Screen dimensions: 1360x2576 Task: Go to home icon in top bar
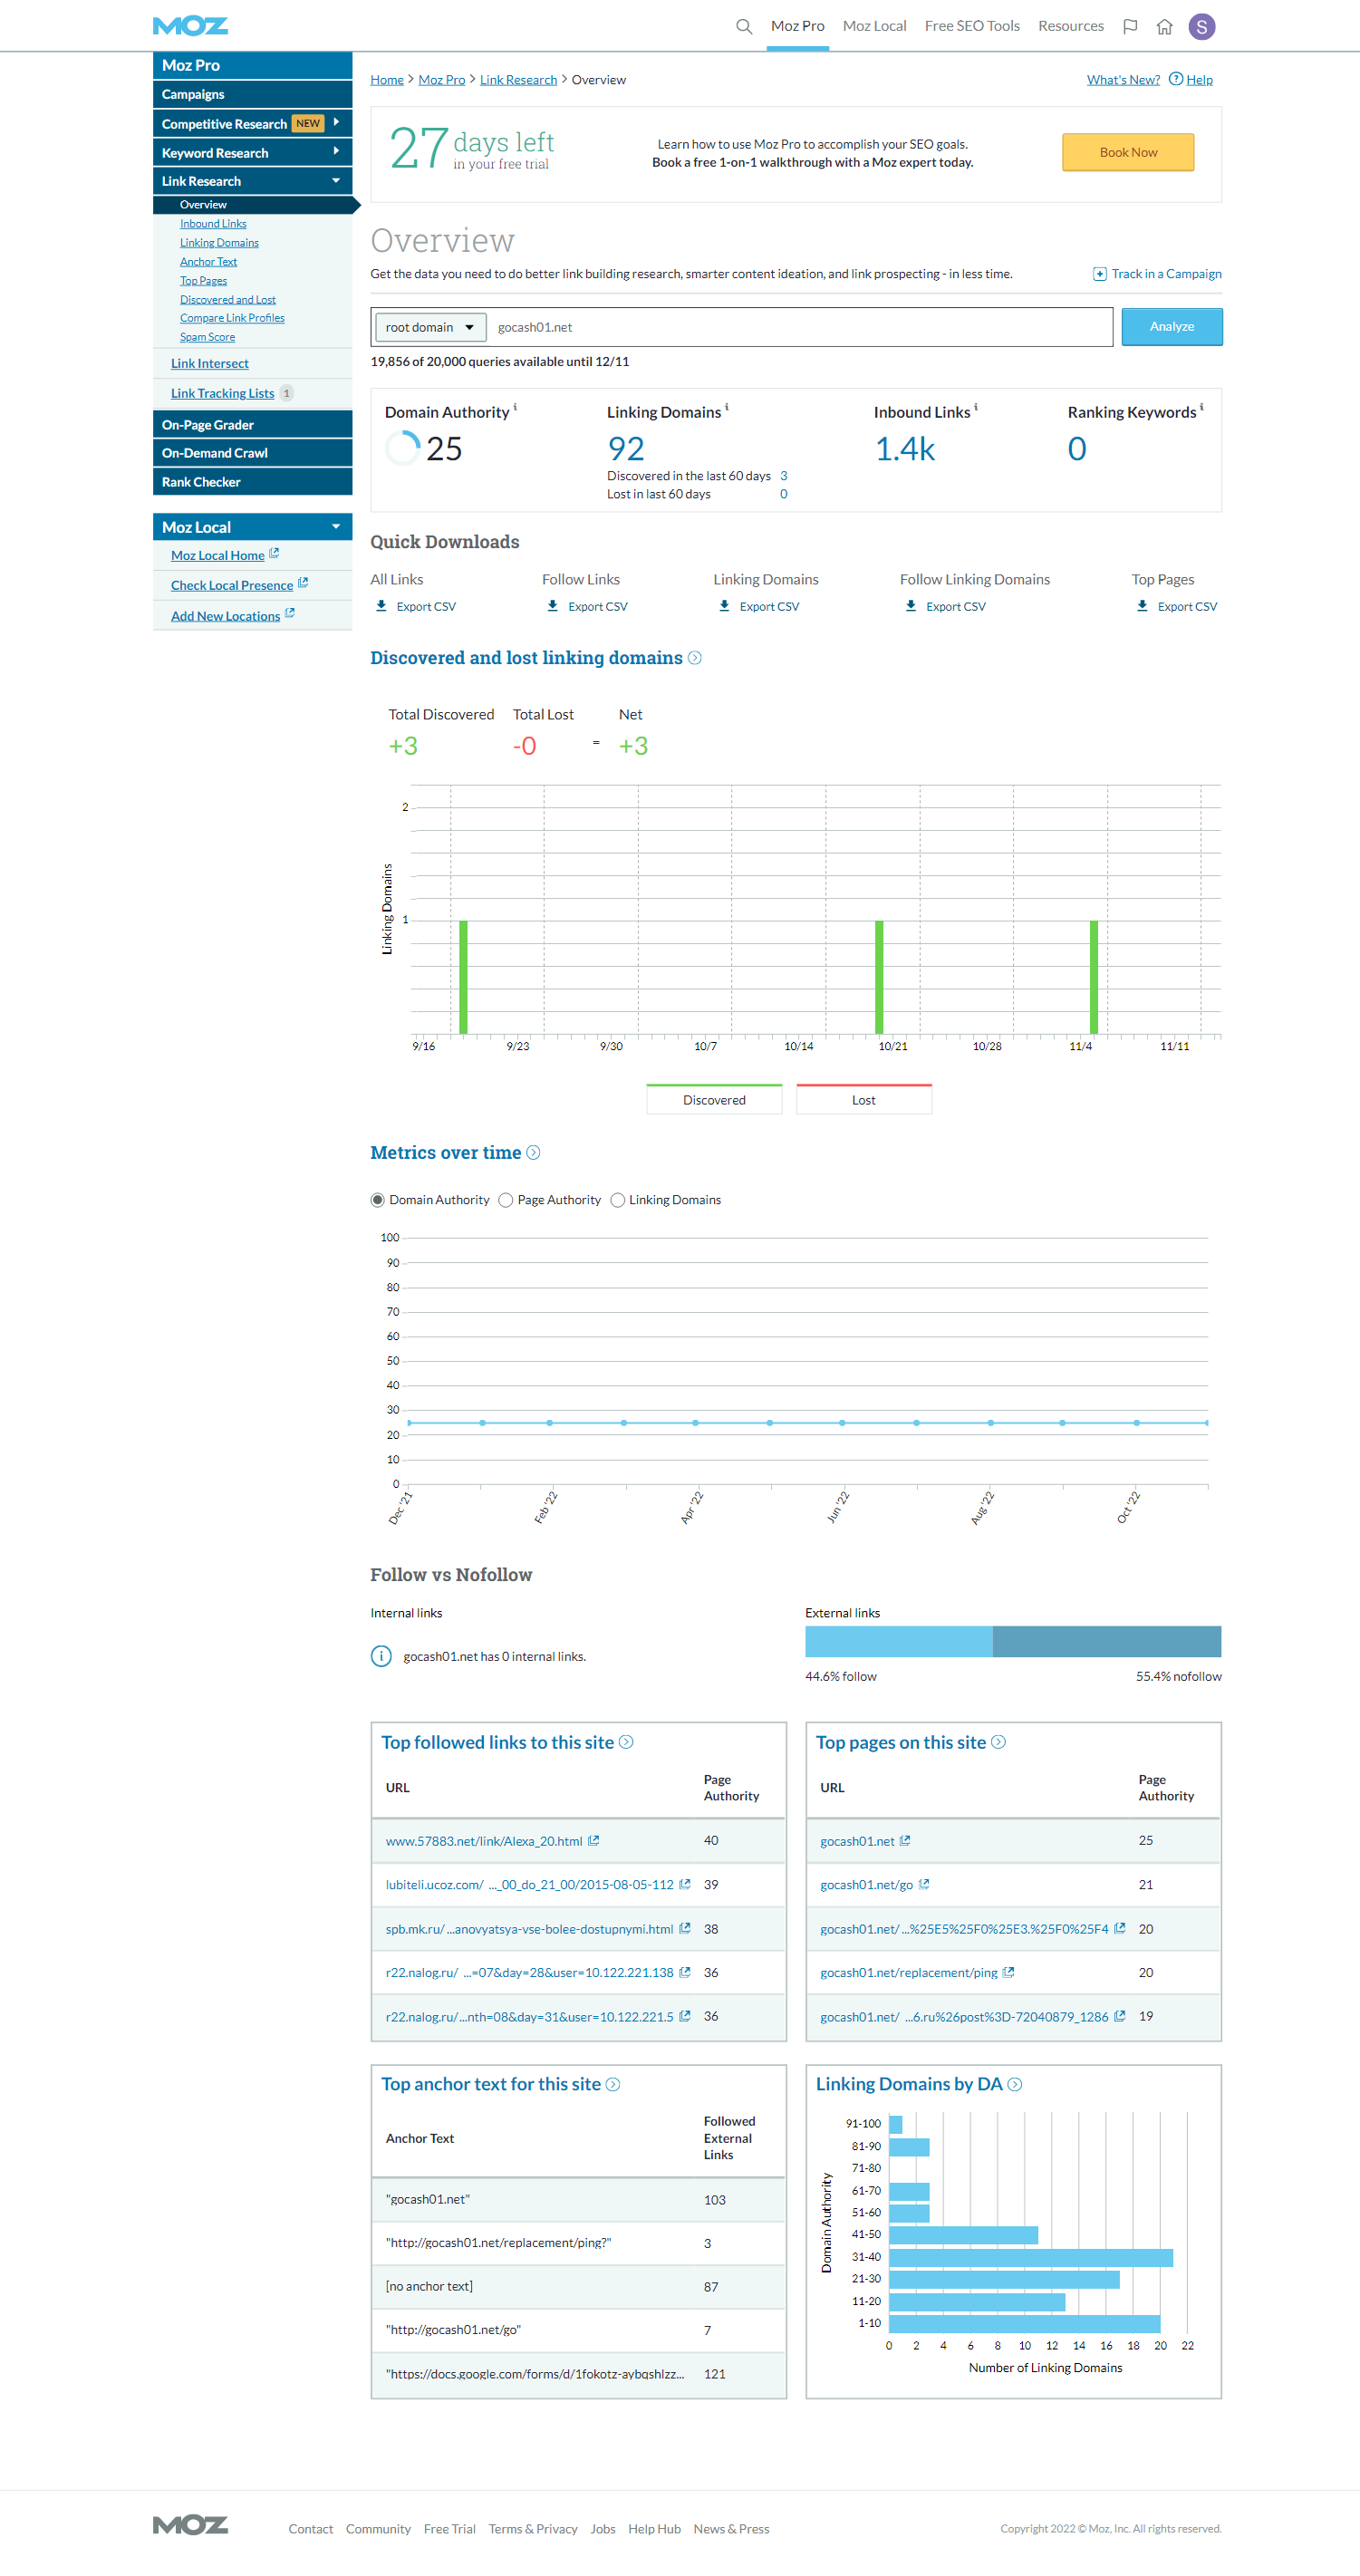pos(1164,27)
